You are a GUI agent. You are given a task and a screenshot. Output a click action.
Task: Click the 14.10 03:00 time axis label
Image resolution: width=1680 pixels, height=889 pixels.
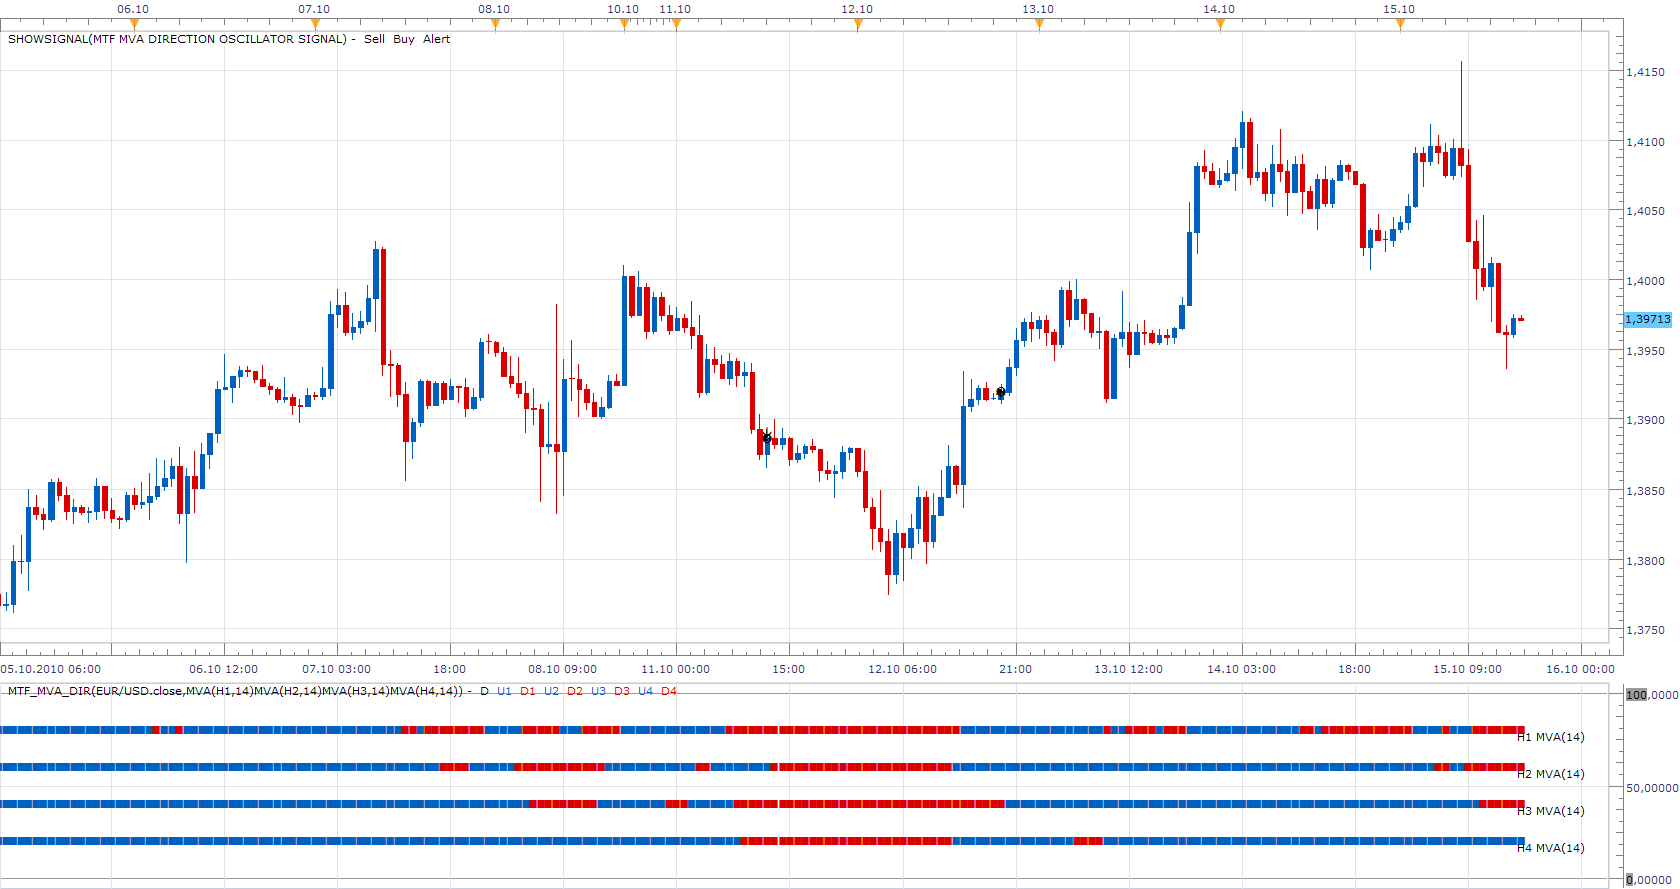pyautogui.click(x=1242, y=669)
